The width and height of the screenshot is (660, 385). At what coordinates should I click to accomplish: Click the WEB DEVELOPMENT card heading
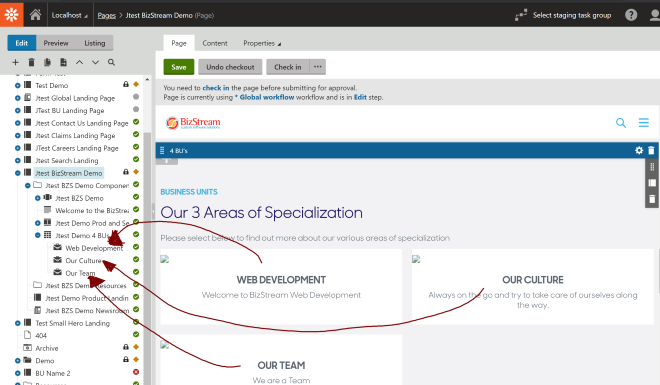tap(281, 280)
